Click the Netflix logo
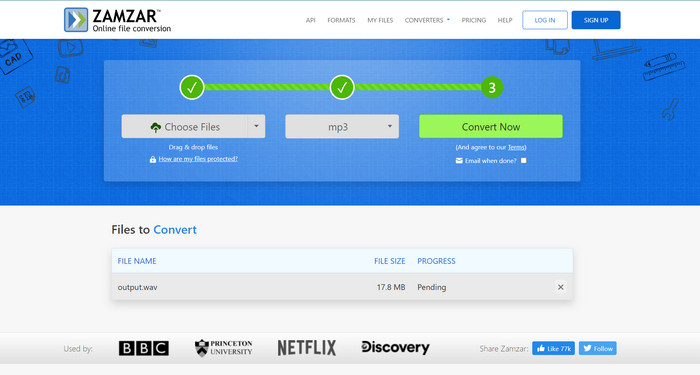Viewport: 700px width, 375px height. click(x=307, y=348)
